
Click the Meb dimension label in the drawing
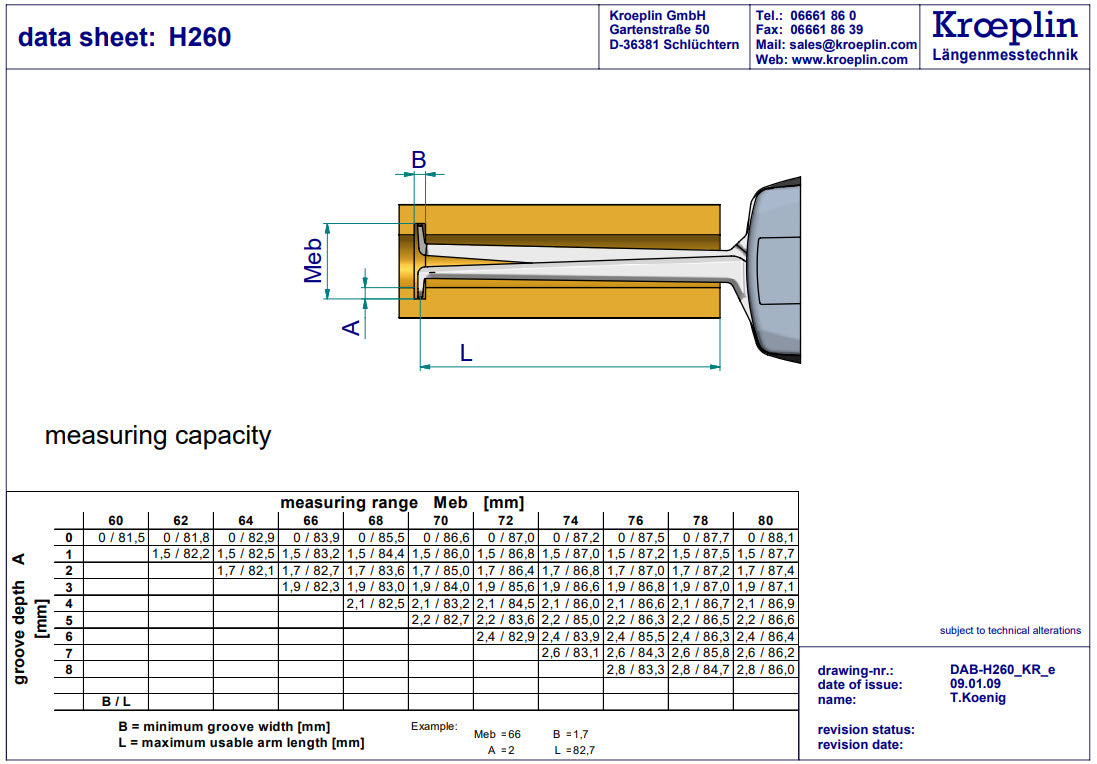pyautogui.click(x=314, y=261)
